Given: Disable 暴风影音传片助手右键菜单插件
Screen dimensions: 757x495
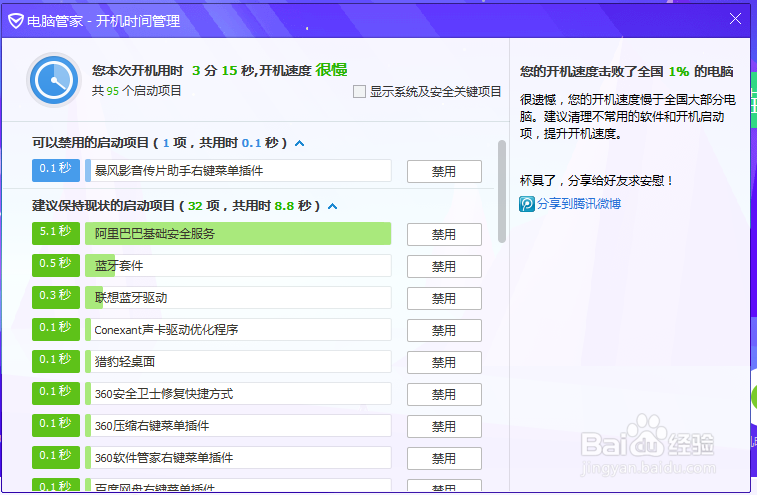Looking at the screenshot, I should [444, 171].
